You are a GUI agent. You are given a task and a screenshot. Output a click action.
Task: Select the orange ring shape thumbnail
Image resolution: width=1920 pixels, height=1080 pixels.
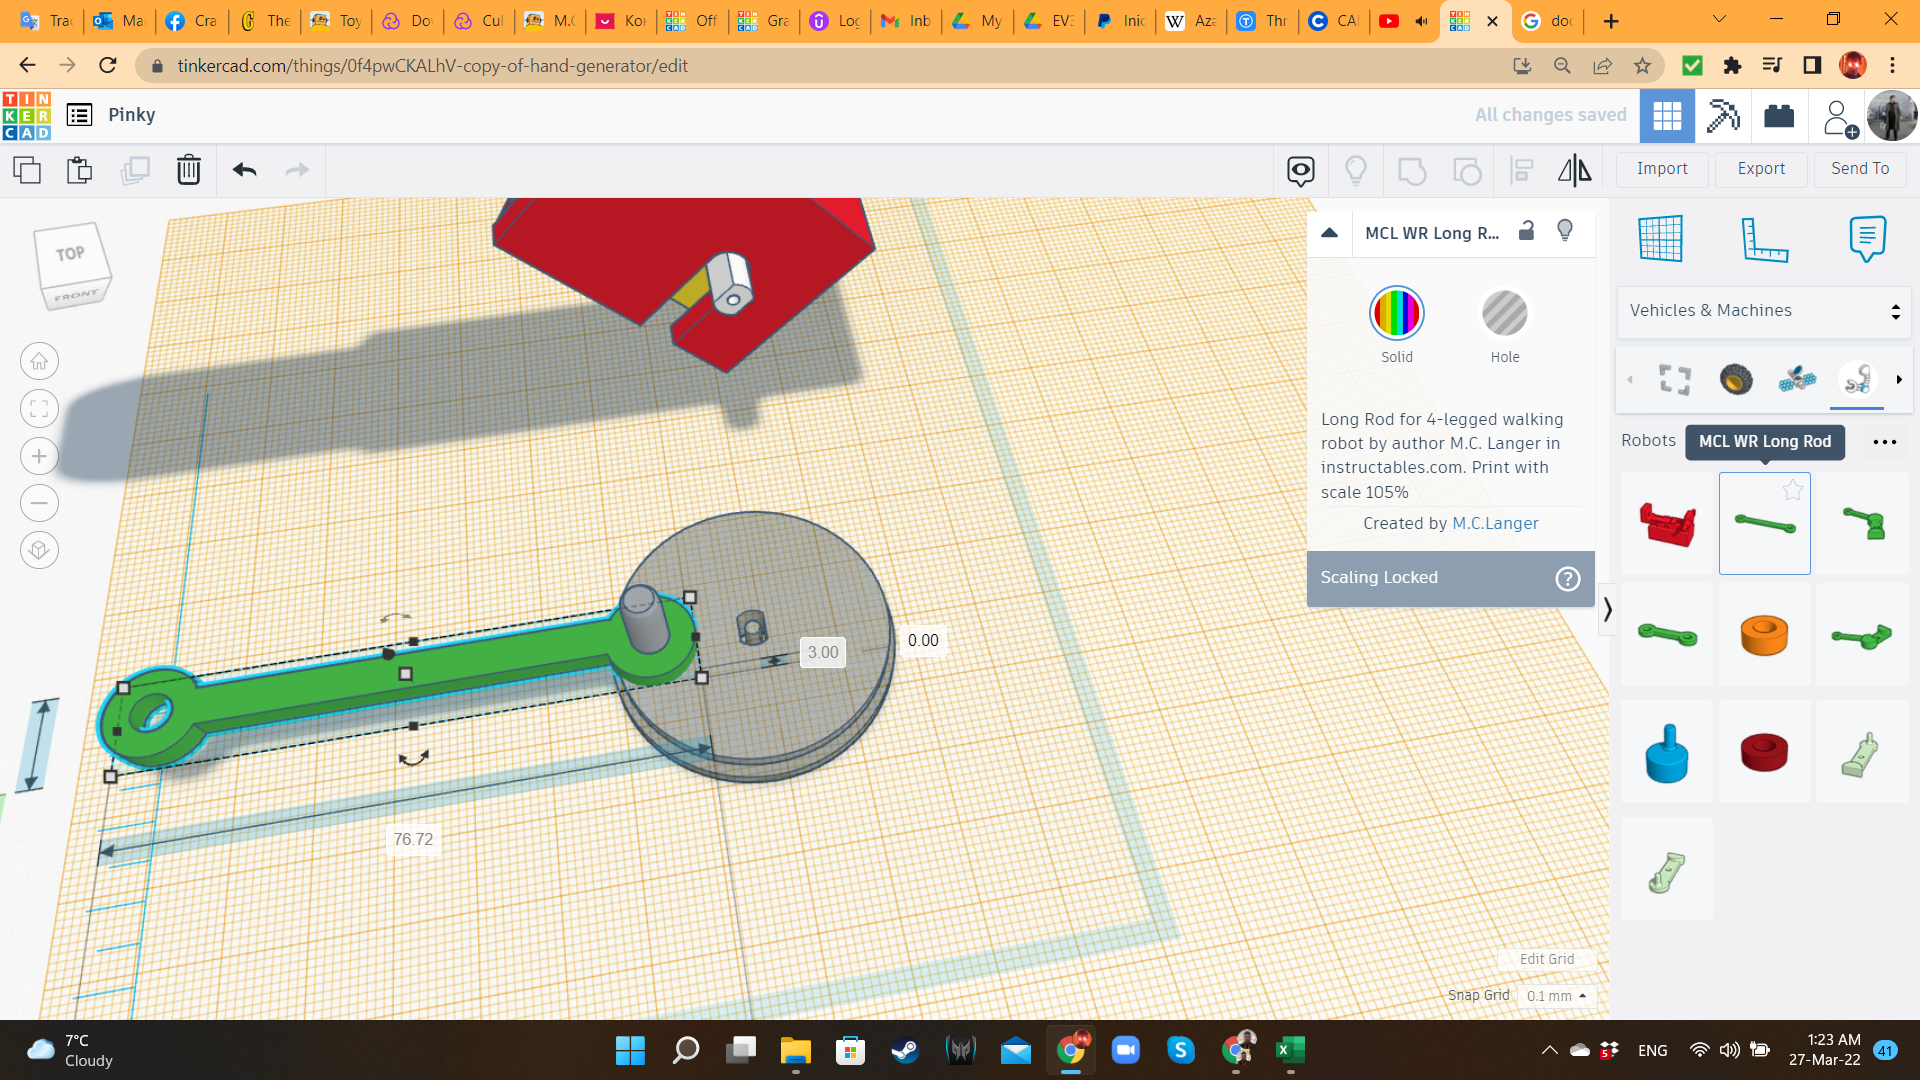[1763, 635]
